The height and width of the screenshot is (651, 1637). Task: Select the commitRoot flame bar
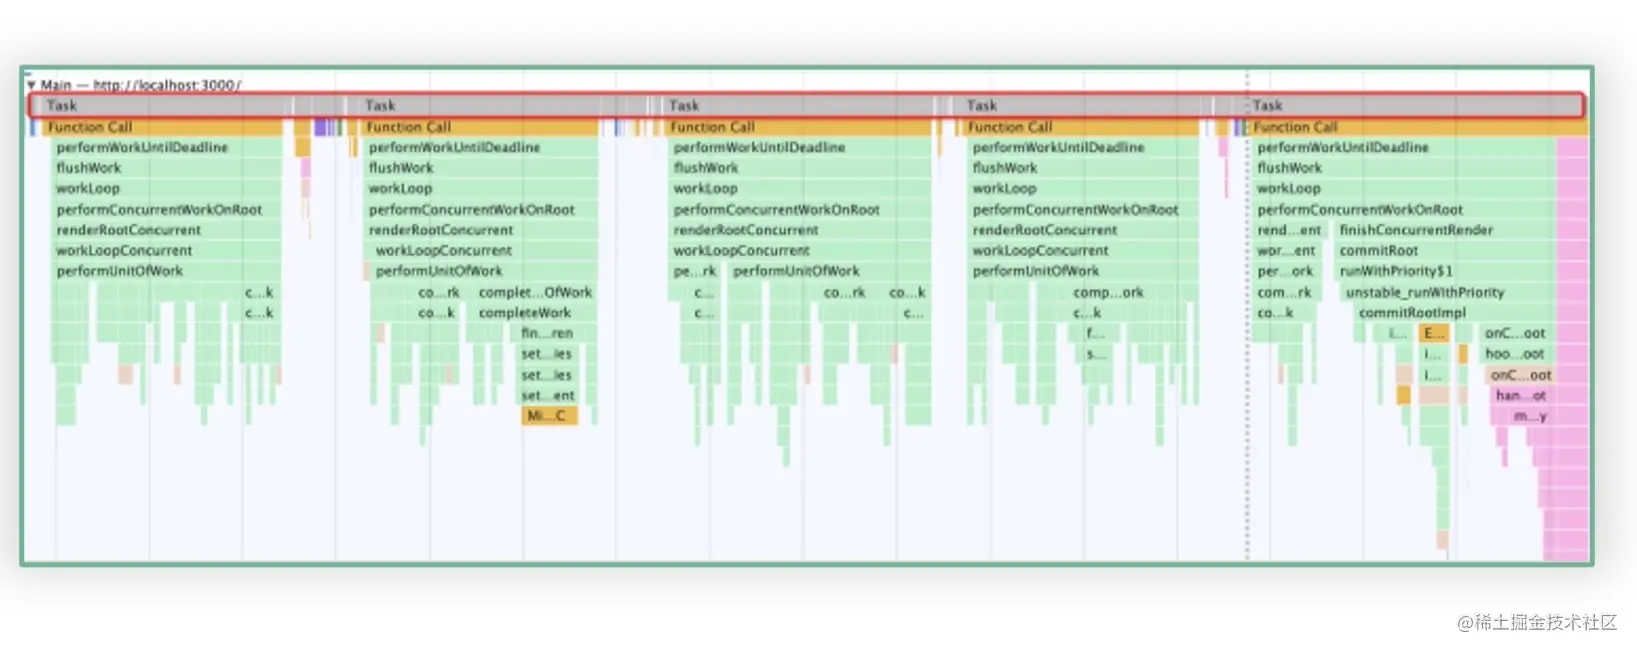tap(1445, 251)
